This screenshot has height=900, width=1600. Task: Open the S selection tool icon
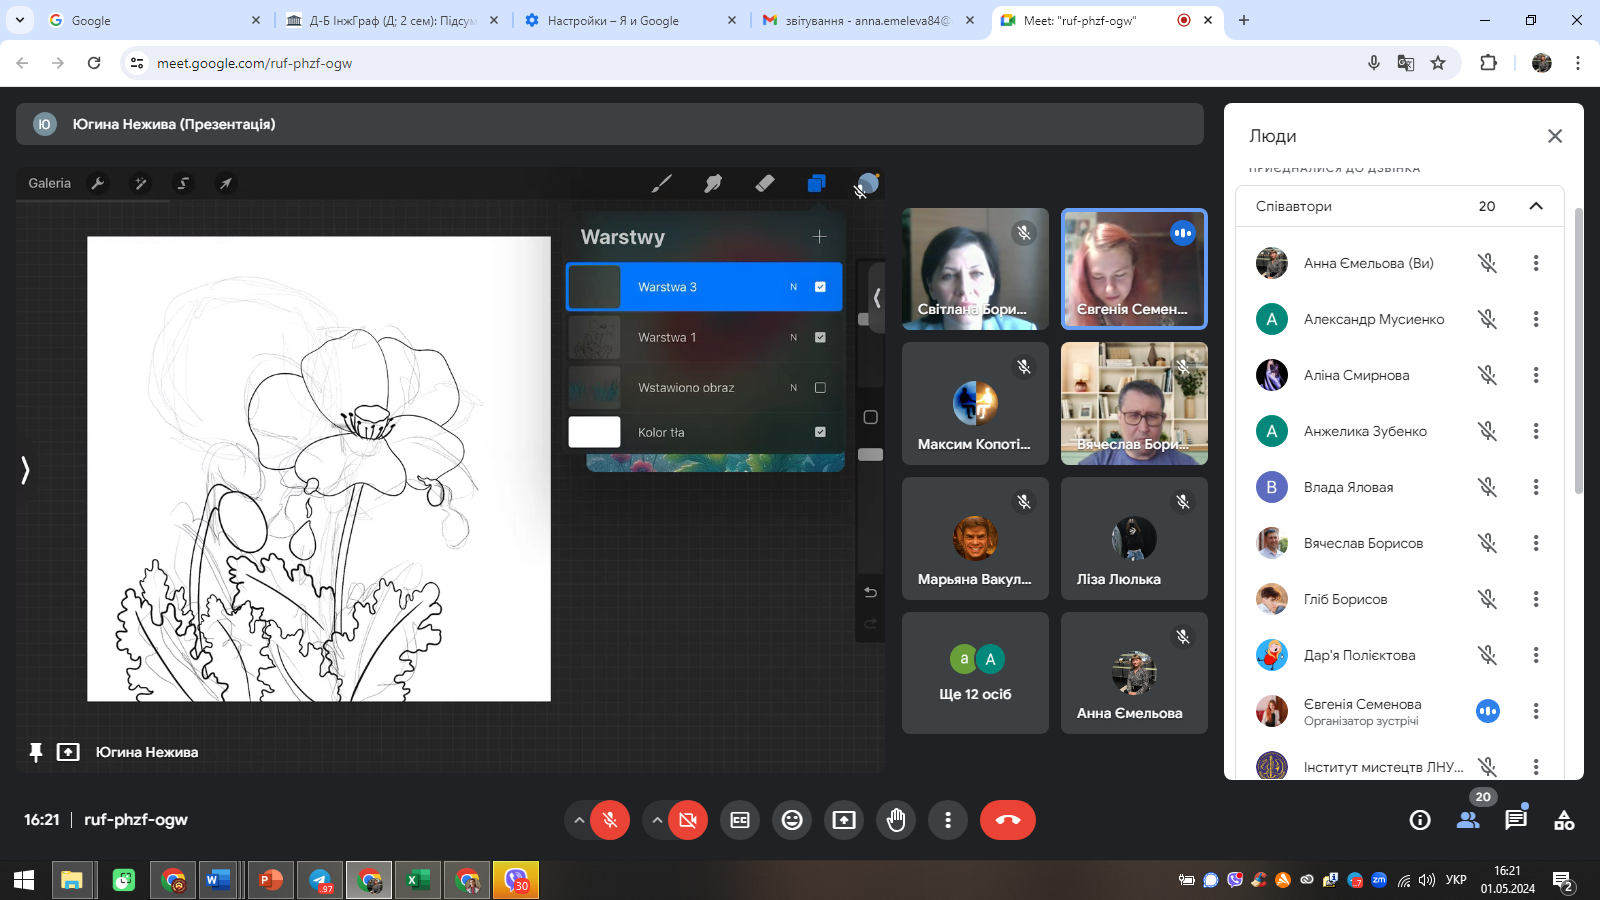[183, 183]
